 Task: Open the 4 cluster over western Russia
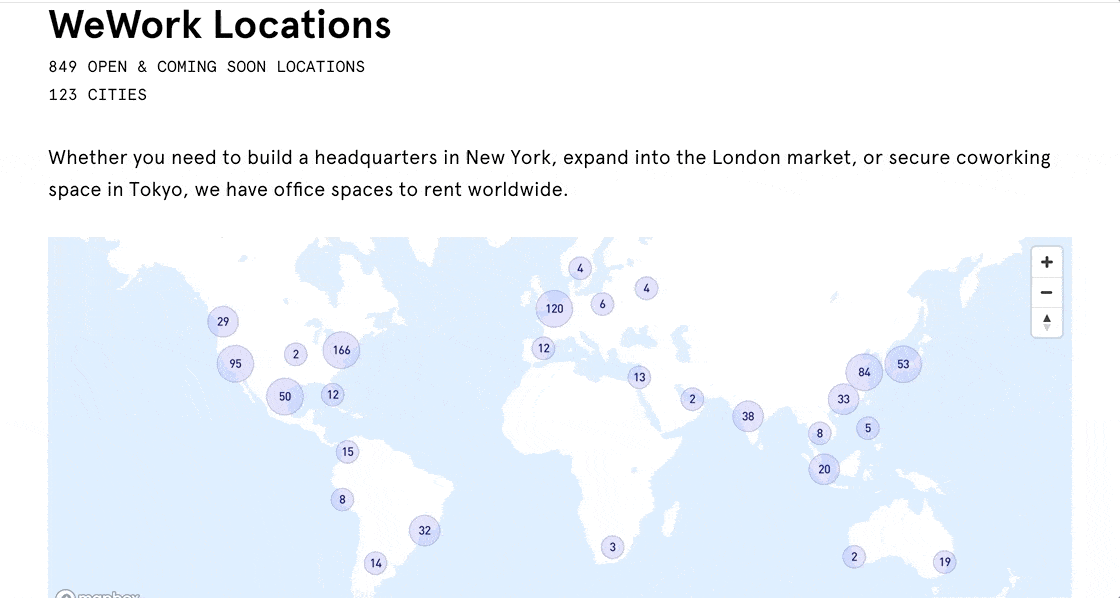[x=646, y=289]
